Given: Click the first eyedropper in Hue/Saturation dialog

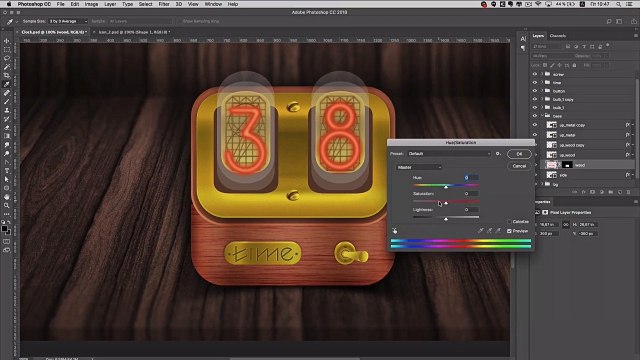Looking at the screenshot, I should click(x=481, y=231).
